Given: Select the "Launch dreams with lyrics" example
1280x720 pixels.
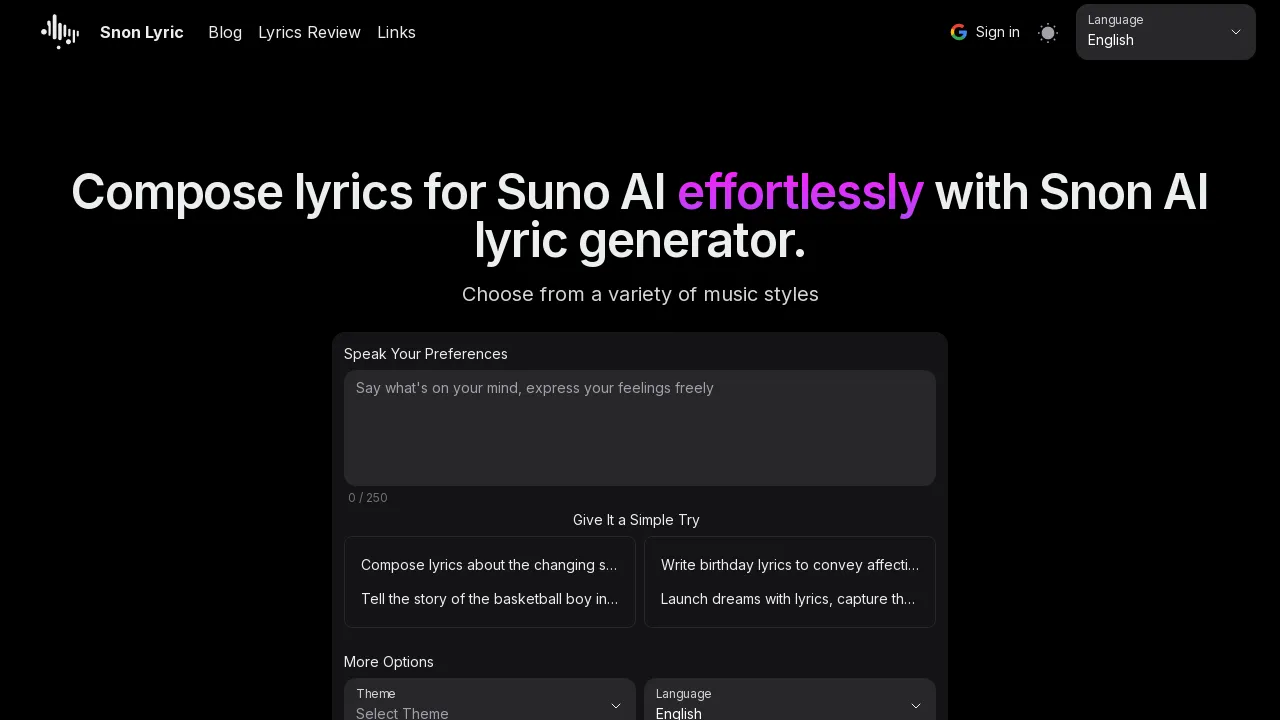Looking at the screenshot, I should [x=790, y=599].
